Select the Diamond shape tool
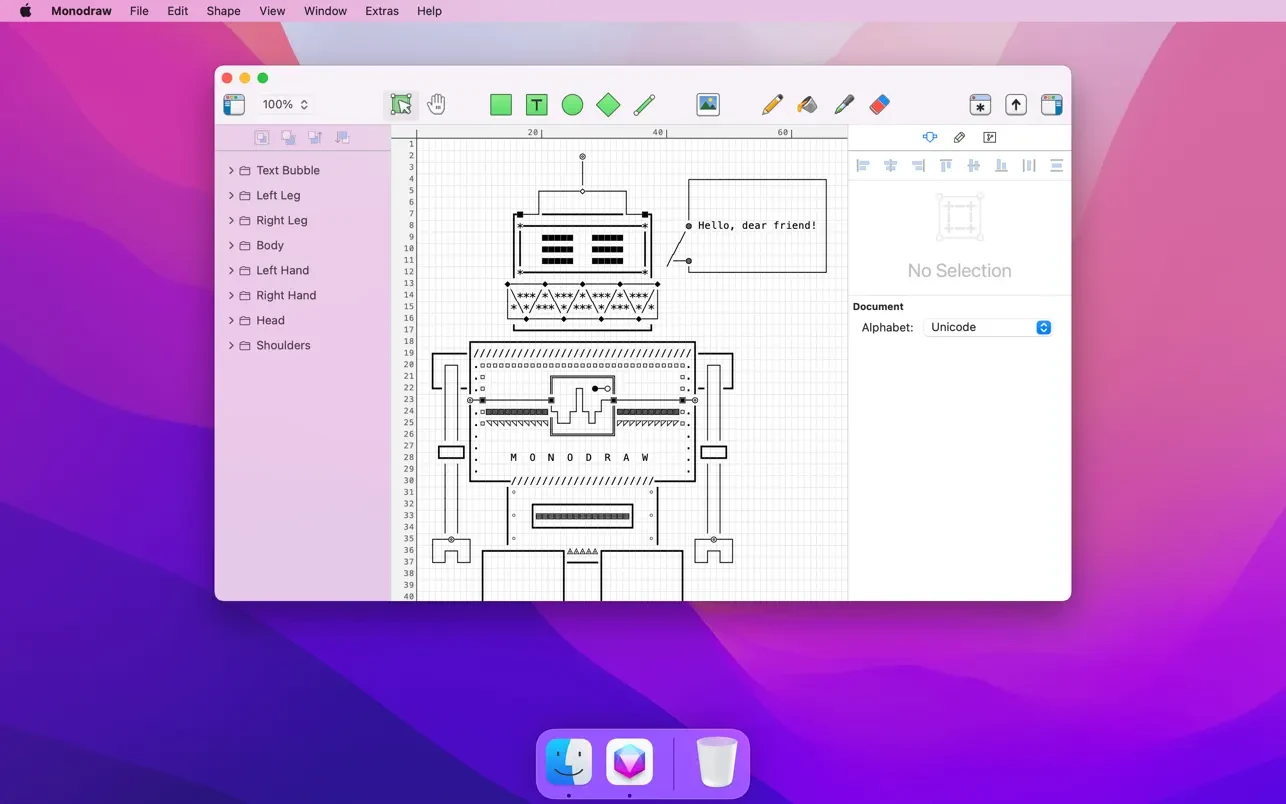Image resolution: width=1286 pixels, height=804 pixels. (608, 105)
